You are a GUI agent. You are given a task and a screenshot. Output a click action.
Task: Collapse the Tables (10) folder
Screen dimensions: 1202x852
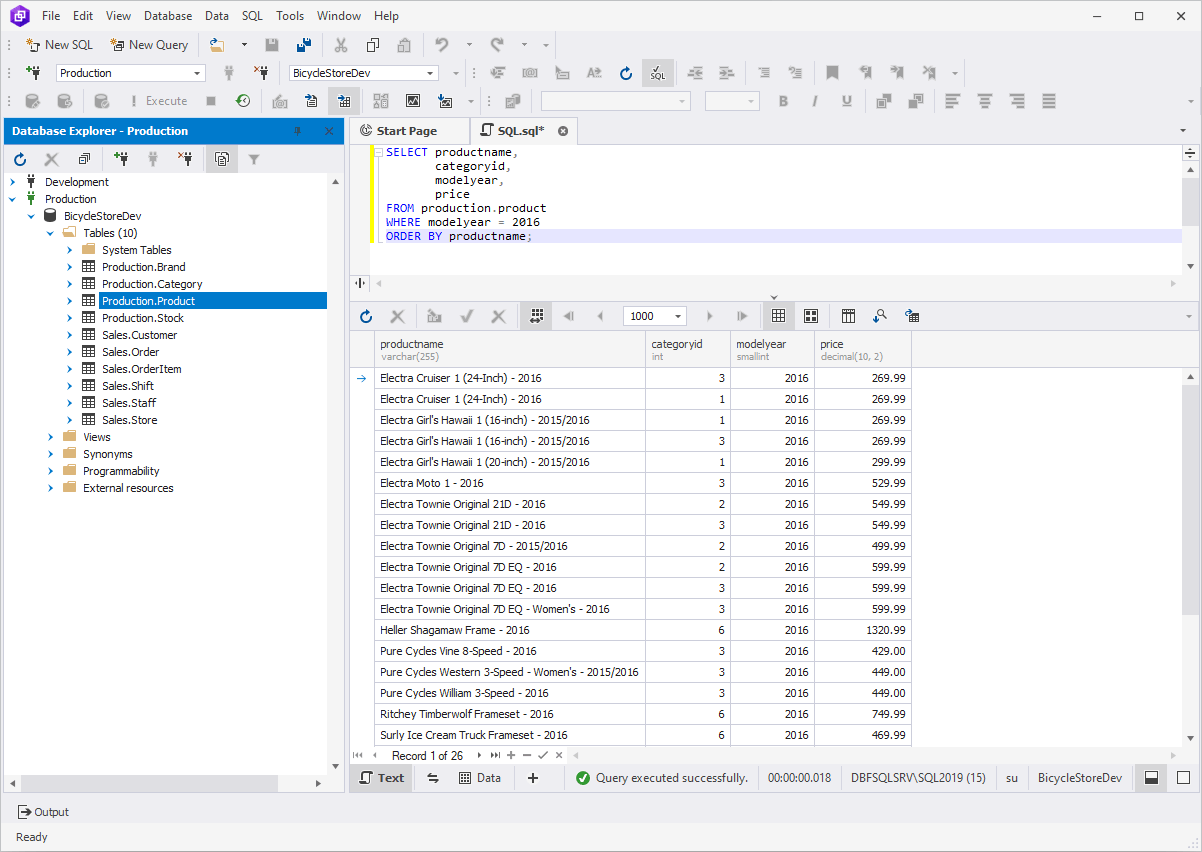tap(51, 233)
